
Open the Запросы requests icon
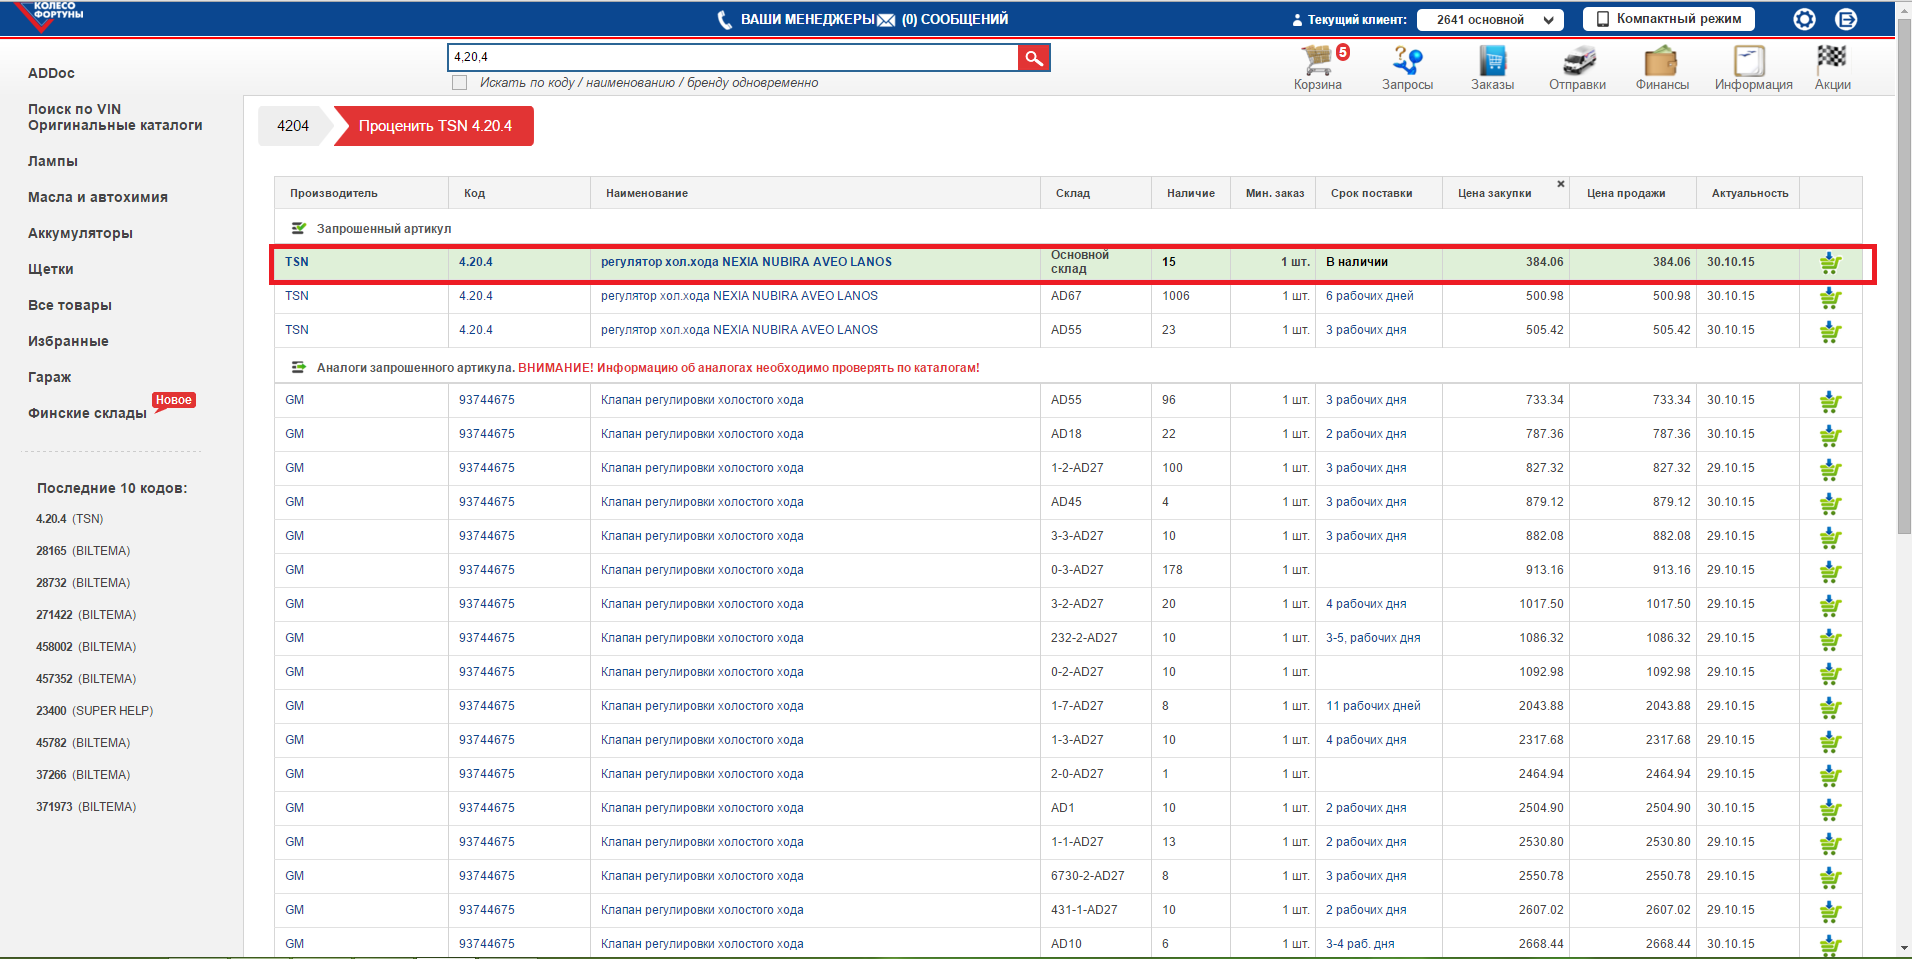pos(1407,61)
